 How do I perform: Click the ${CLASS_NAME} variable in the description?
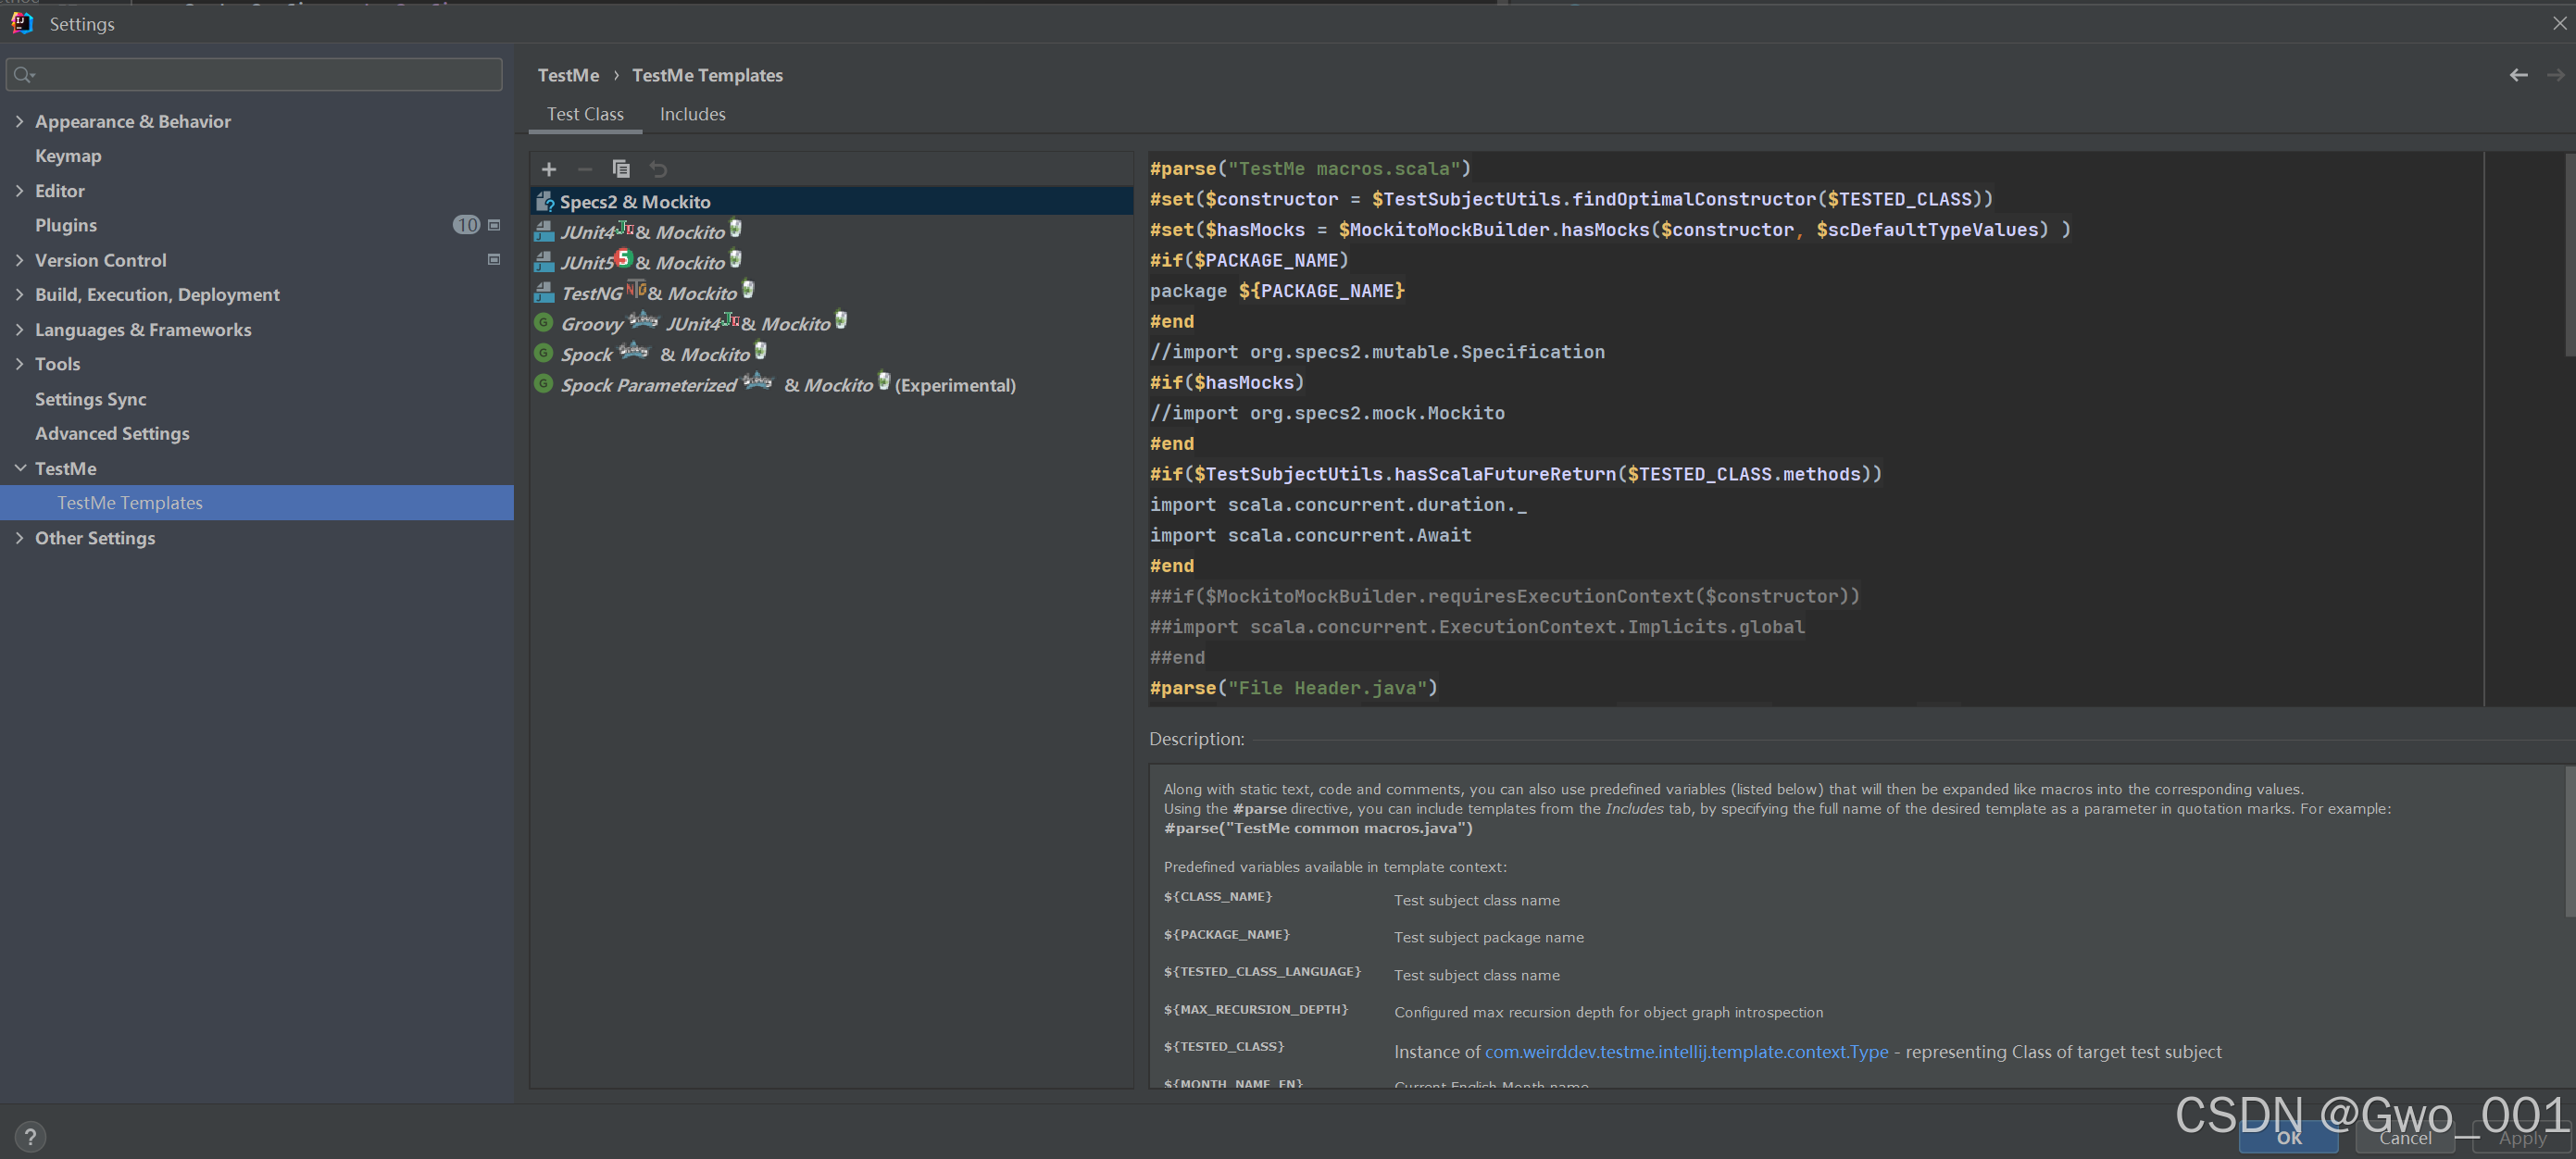(1217, 896)
